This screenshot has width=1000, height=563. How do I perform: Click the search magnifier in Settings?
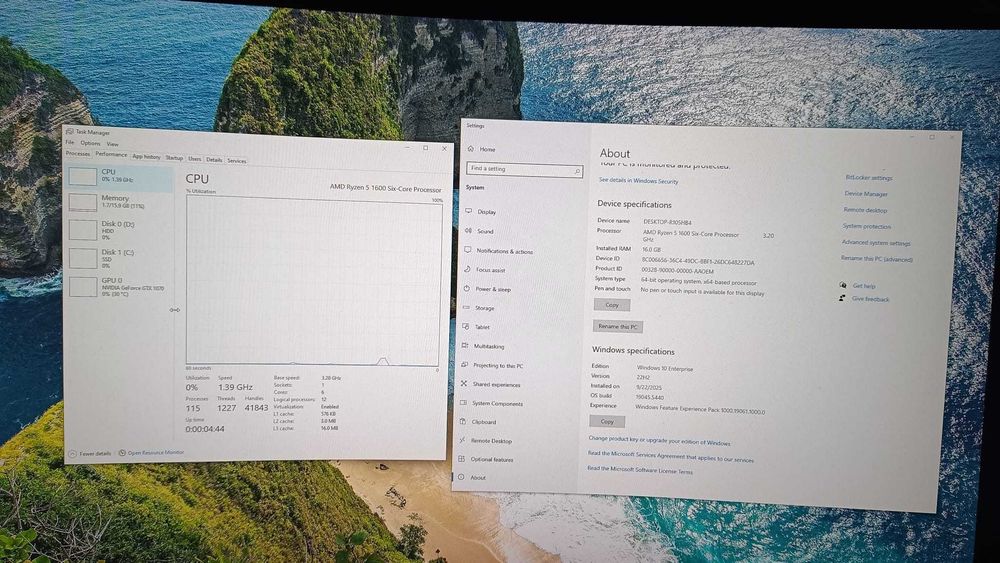click(577, 171)
